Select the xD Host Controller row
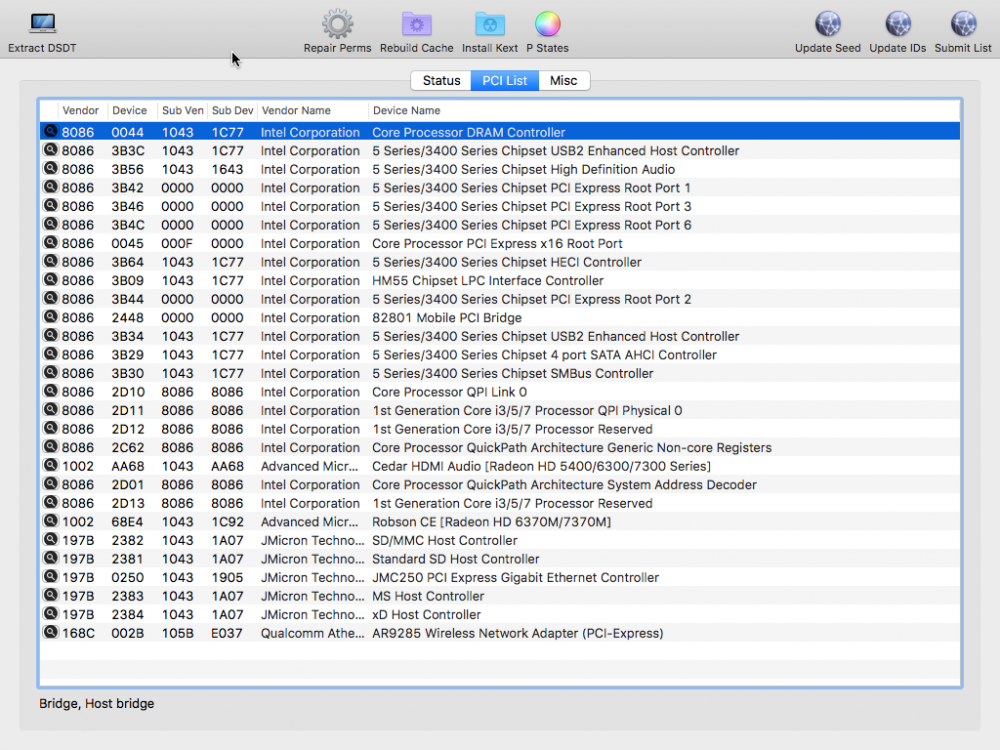The height and width of the screenshot is (750, 1000). click(500, 615)
